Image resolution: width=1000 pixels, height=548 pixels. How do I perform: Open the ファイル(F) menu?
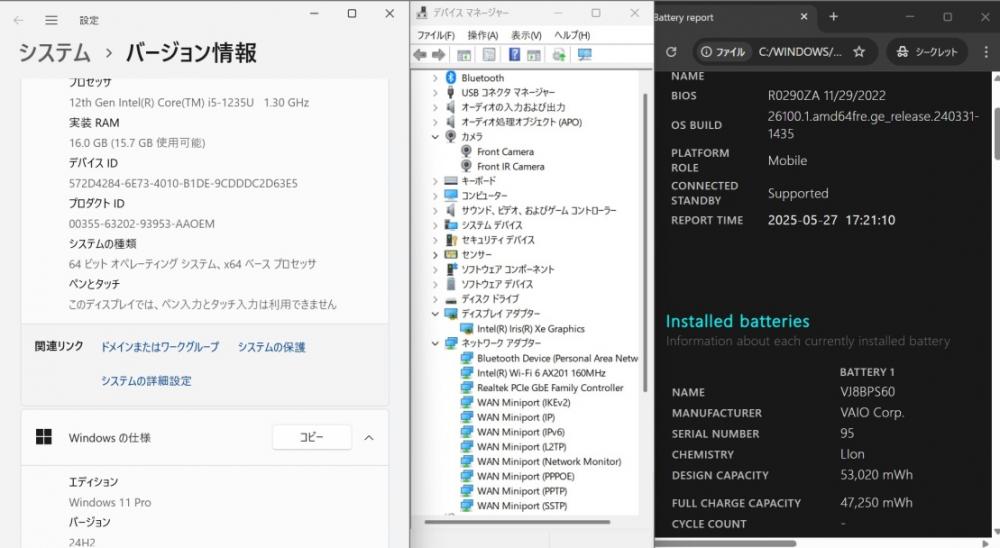(x=436, y=35)
